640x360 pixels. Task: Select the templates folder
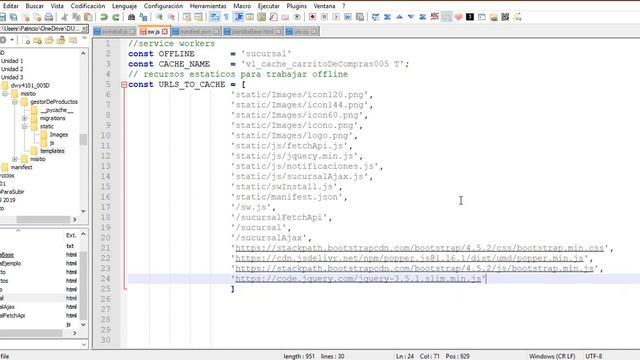pos(52,151)
